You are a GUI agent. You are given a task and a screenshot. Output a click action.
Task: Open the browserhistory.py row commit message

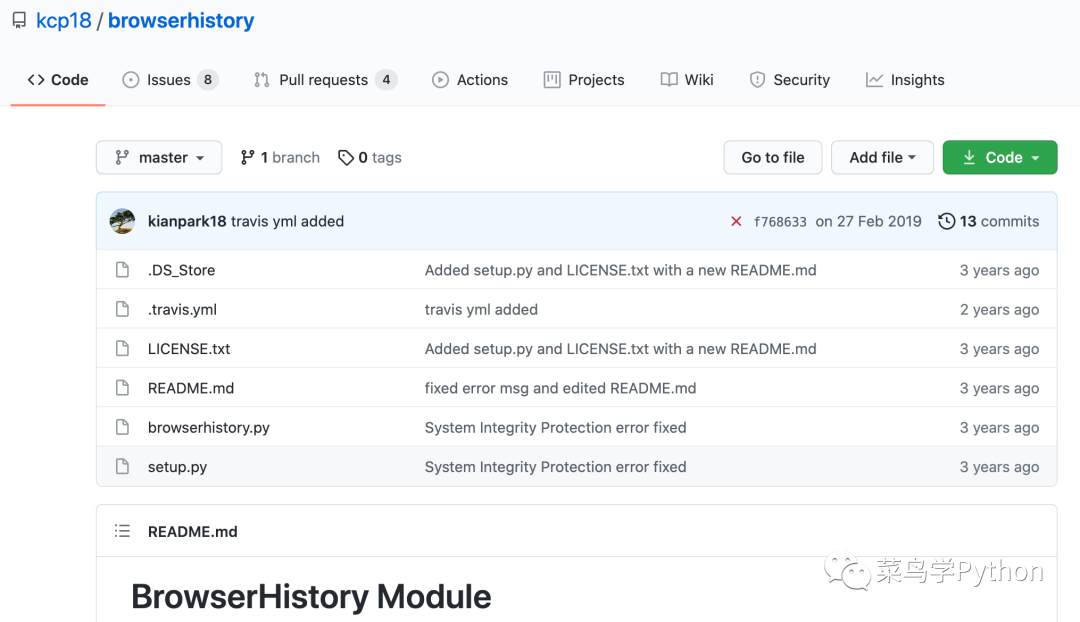555,427
